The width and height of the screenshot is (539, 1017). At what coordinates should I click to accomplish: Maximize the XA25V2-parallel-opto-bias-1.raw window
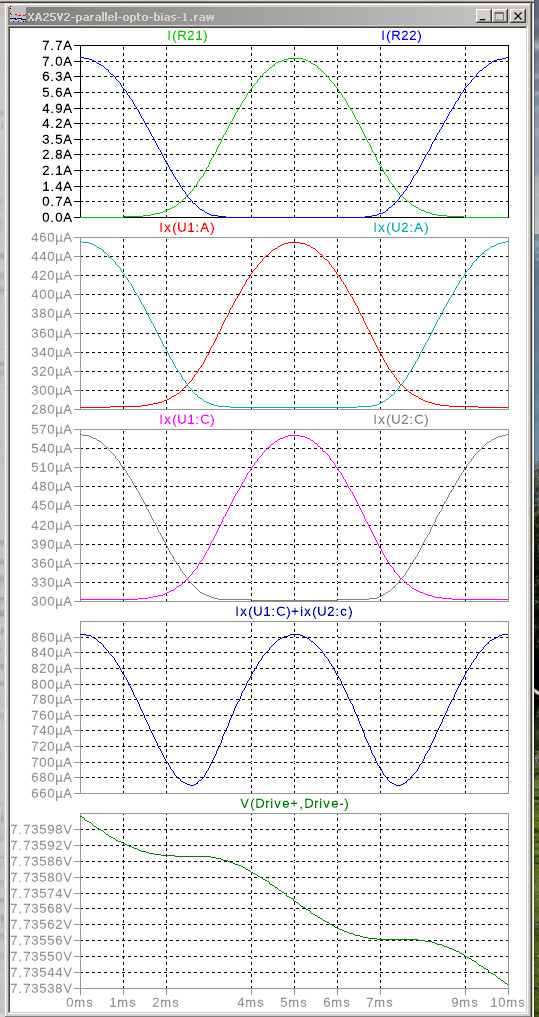point(499,17)
